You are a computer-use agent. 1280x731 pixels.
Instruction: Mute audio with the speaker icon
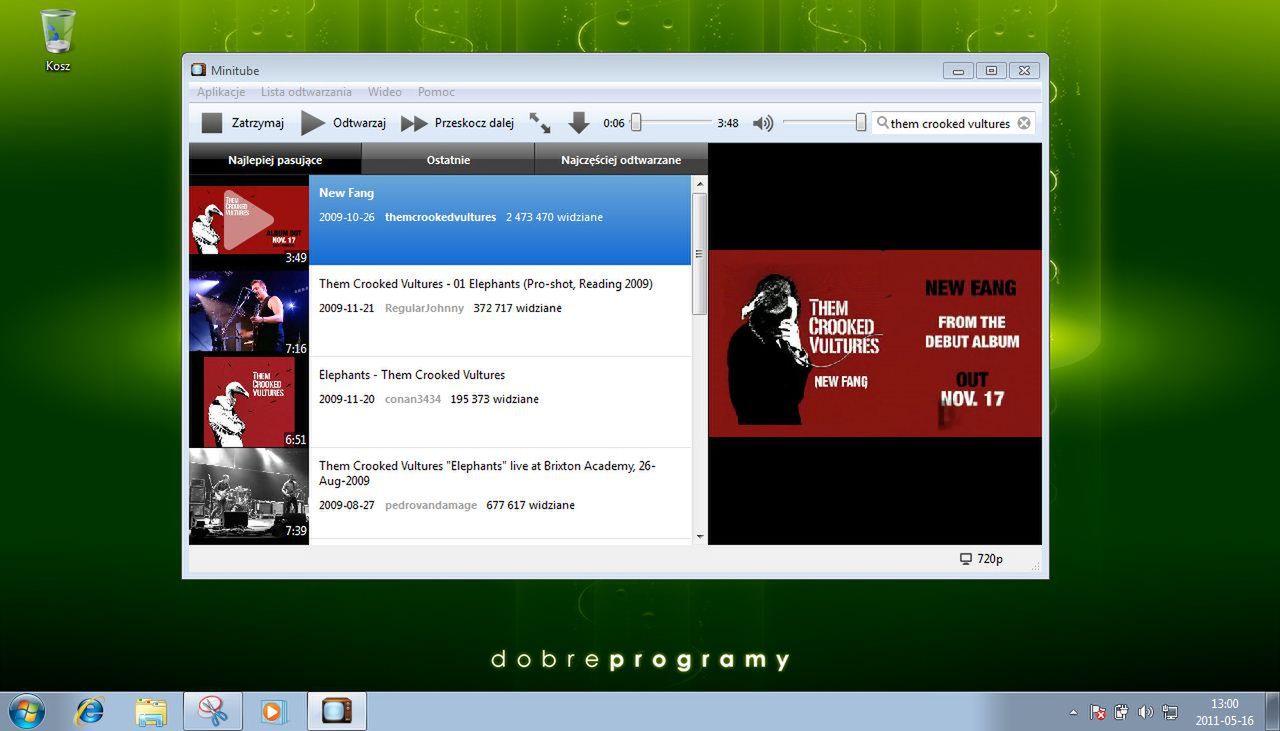pos(763,123)
